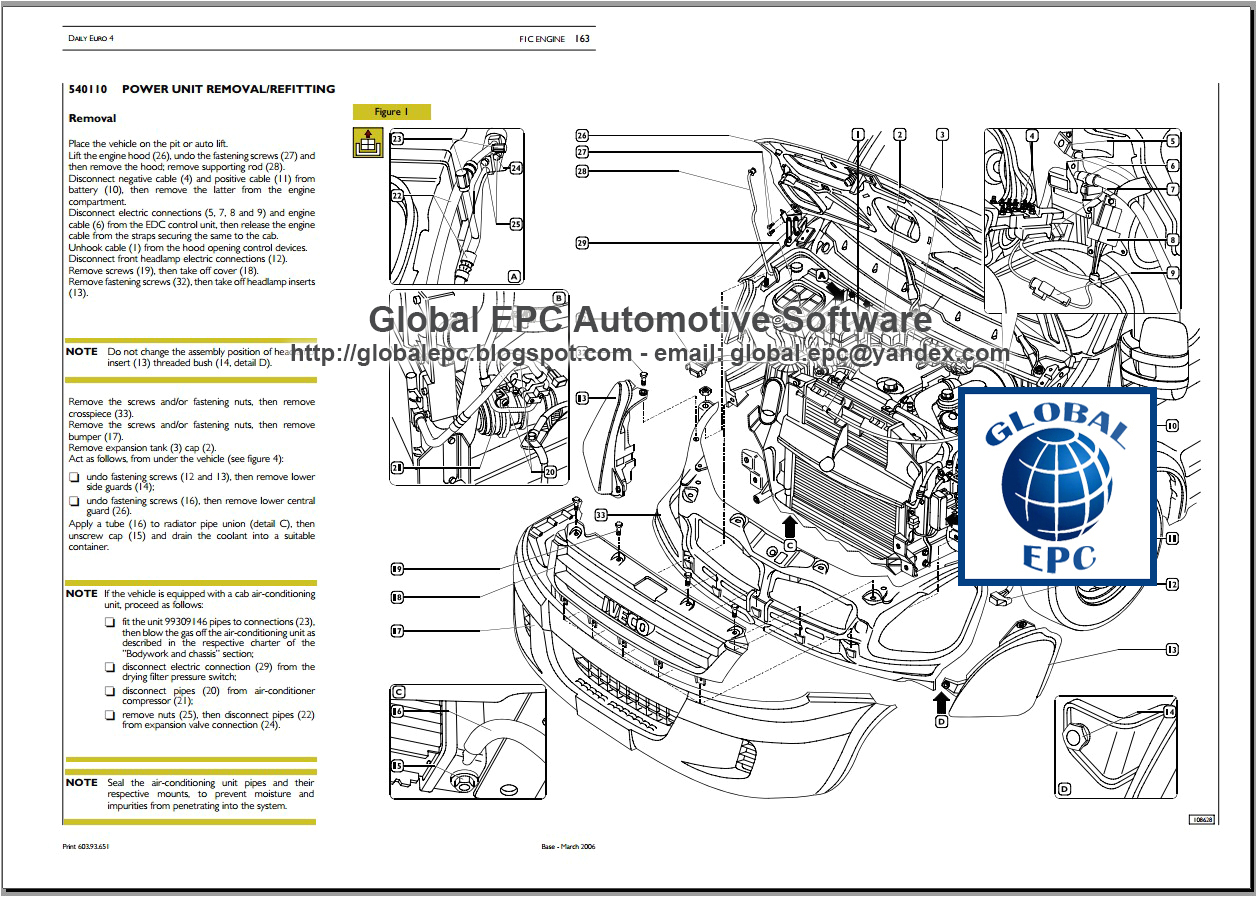The height and width of the screenshot is (897, 1257).
Task: Click the Base - March 2006 footer text
Action: tap(569, 846)
